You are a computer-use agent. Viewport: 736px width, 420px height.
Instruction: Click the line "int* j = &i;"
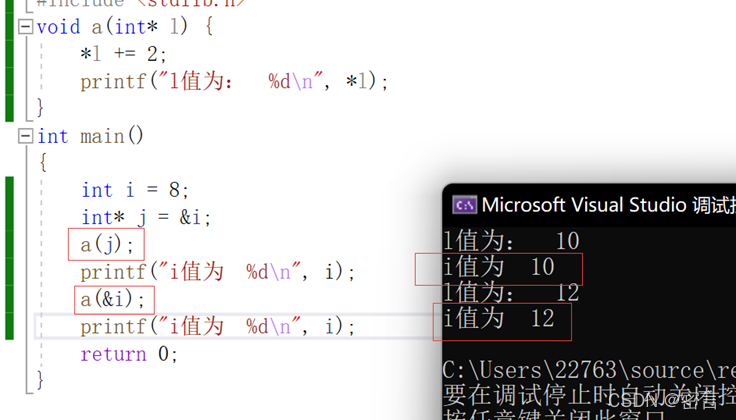[146, 218]
